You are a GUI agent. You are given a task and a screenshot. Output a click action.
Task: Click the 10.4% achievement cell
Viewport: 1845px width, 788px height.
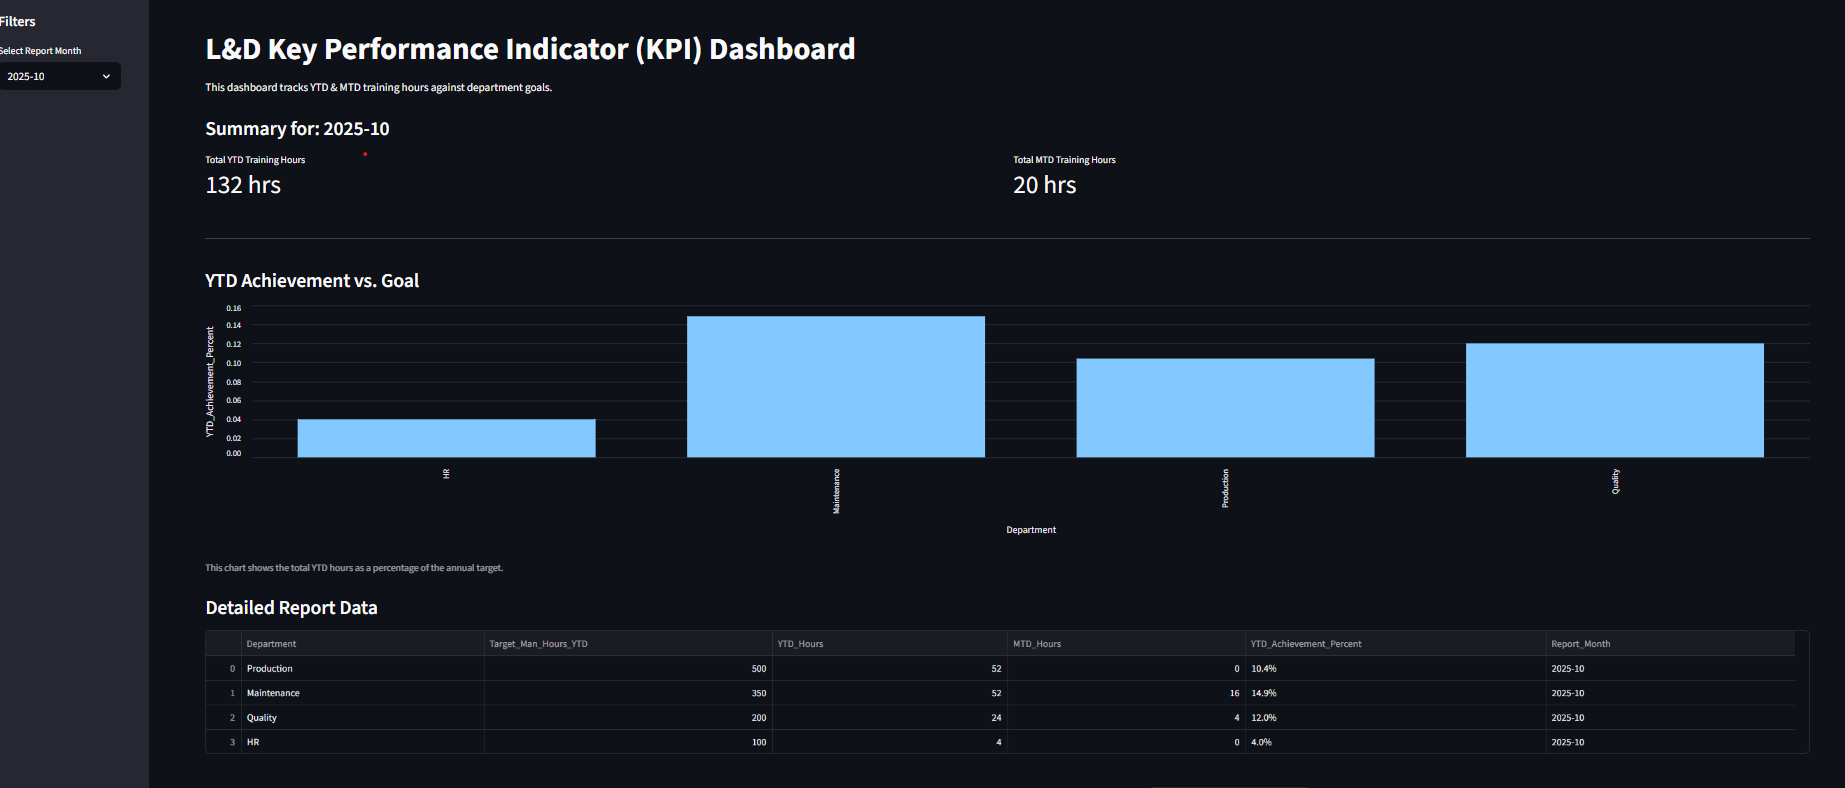tap(1395, 669)
